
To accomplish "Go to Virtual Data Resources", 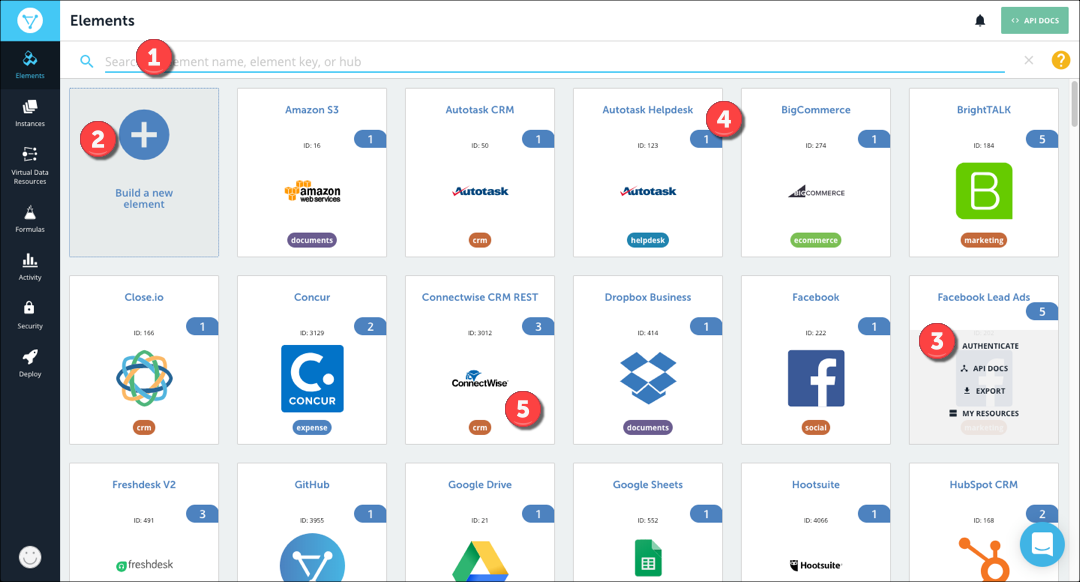I will click(30, 165).
